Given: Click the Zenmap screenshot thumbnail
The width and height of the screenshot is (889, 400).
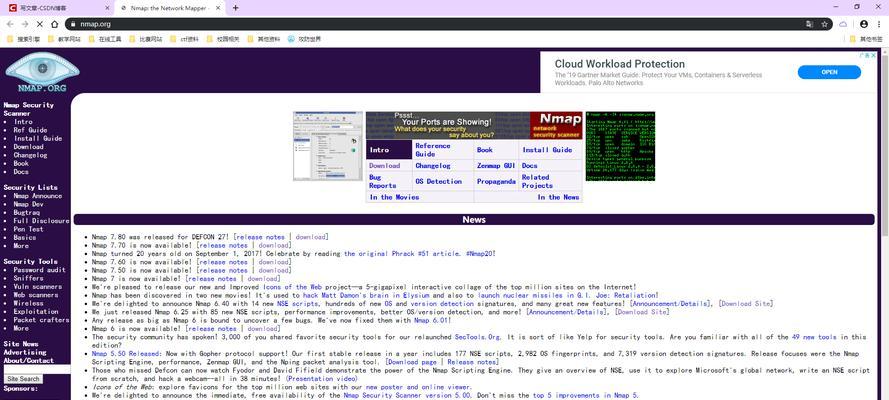Looking at the screenshot, I should click(328, 146).
